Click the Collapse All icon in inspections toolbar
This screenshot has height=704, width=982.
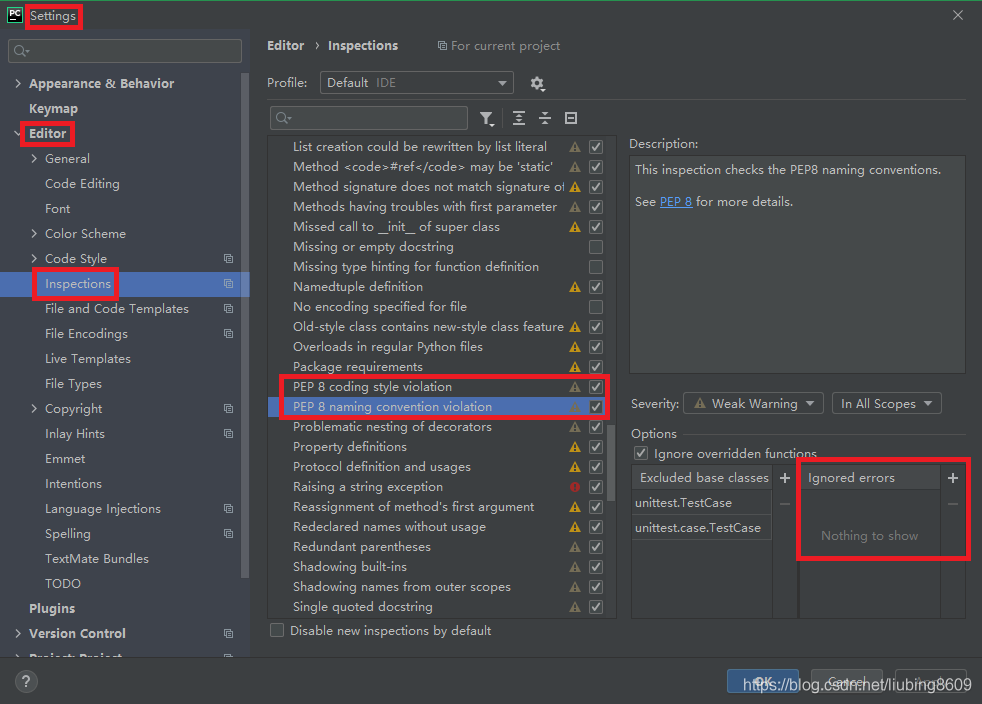click(x=545, y=118)
